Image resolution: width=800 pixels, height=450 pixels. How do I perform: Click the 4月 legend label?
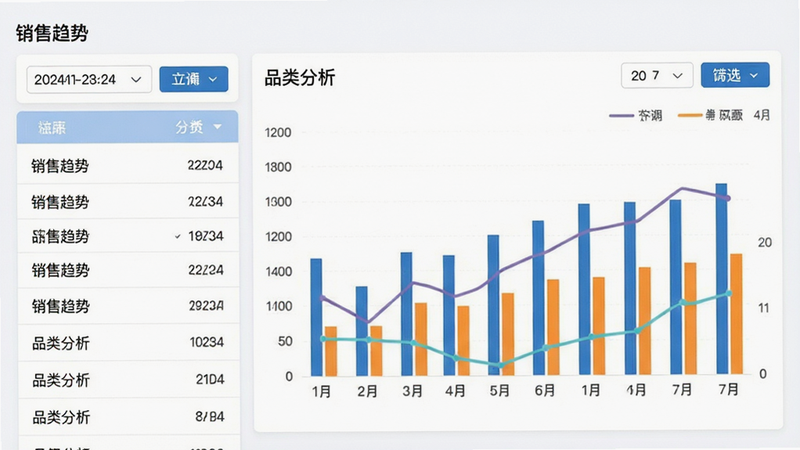(x=762, y=115)
